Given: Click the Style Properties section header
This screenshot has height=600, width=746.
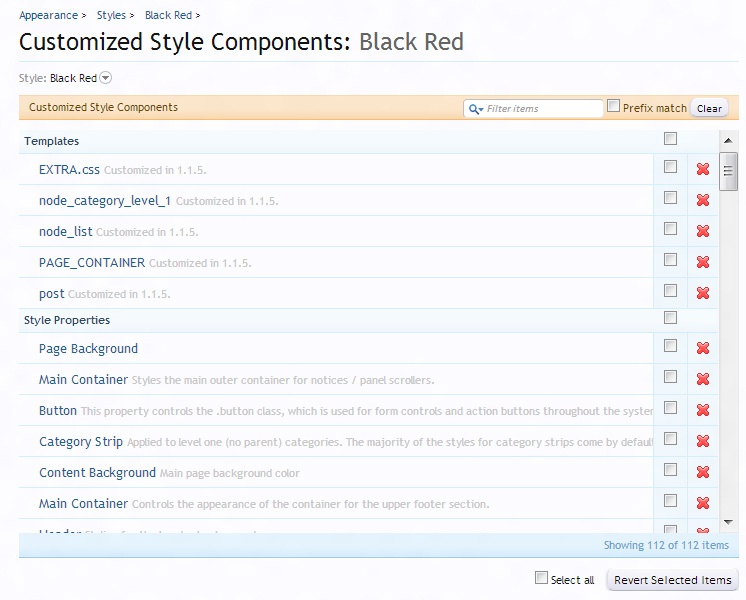Looking at the screenshot, I should (67, 320).
